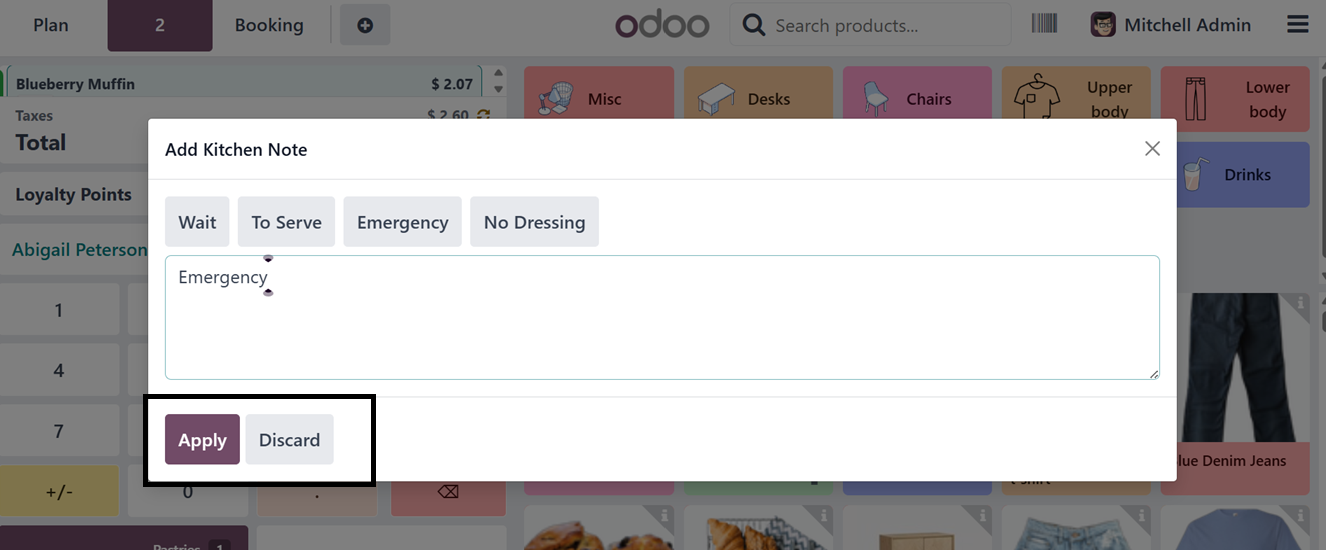Image resolution: width=1326 pixels, height=550 pixels.
Task: Select the Chairs category icon
Action: (875, 98)
